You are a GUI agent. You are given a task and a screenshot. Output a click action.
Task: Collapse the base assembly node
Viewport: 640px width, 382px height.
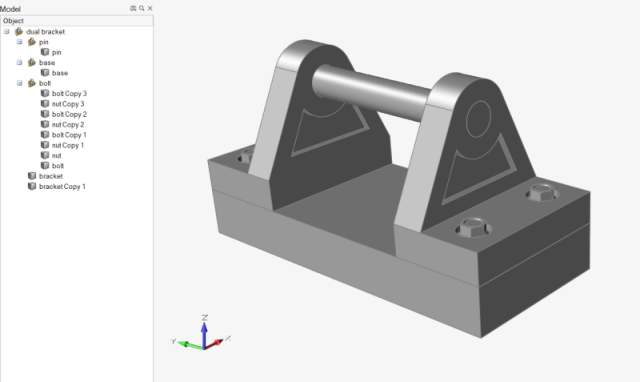(19, 62)
